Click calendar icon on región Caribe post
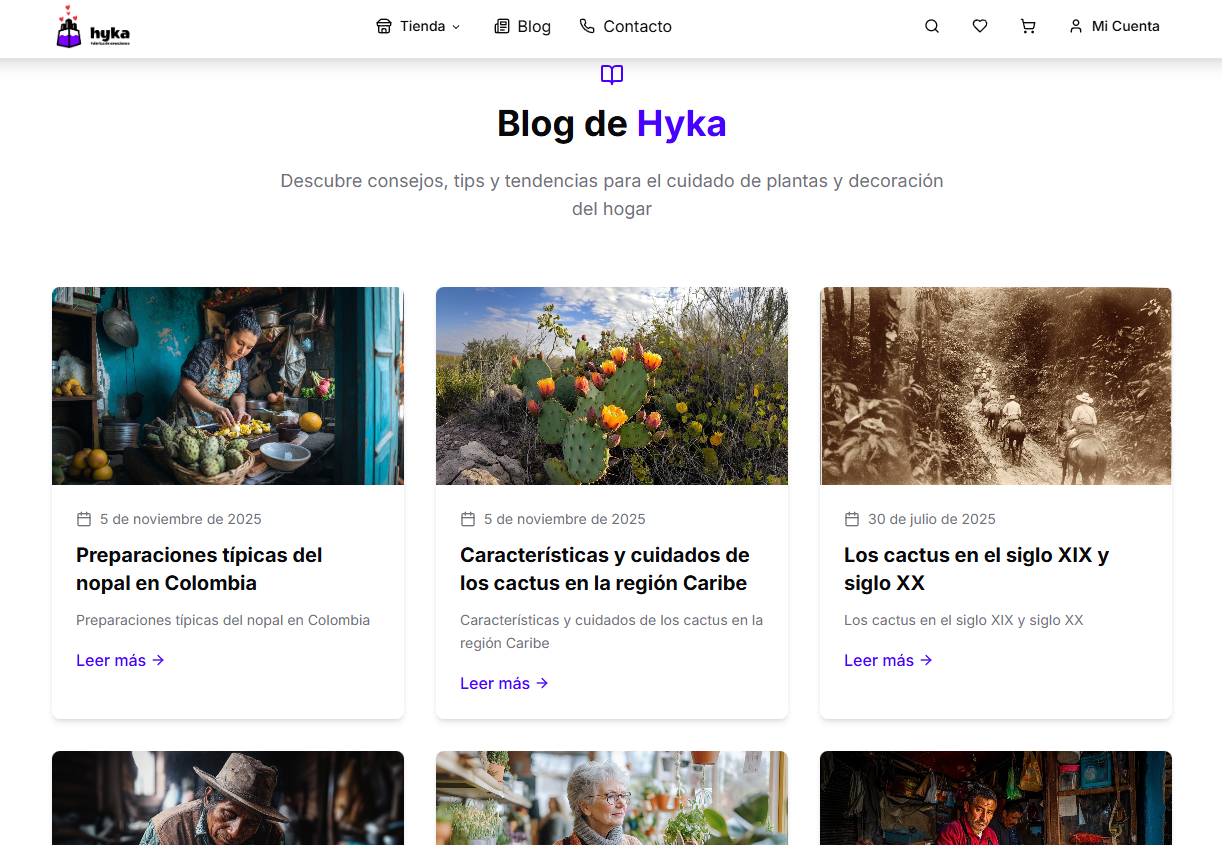 [468, 519]
